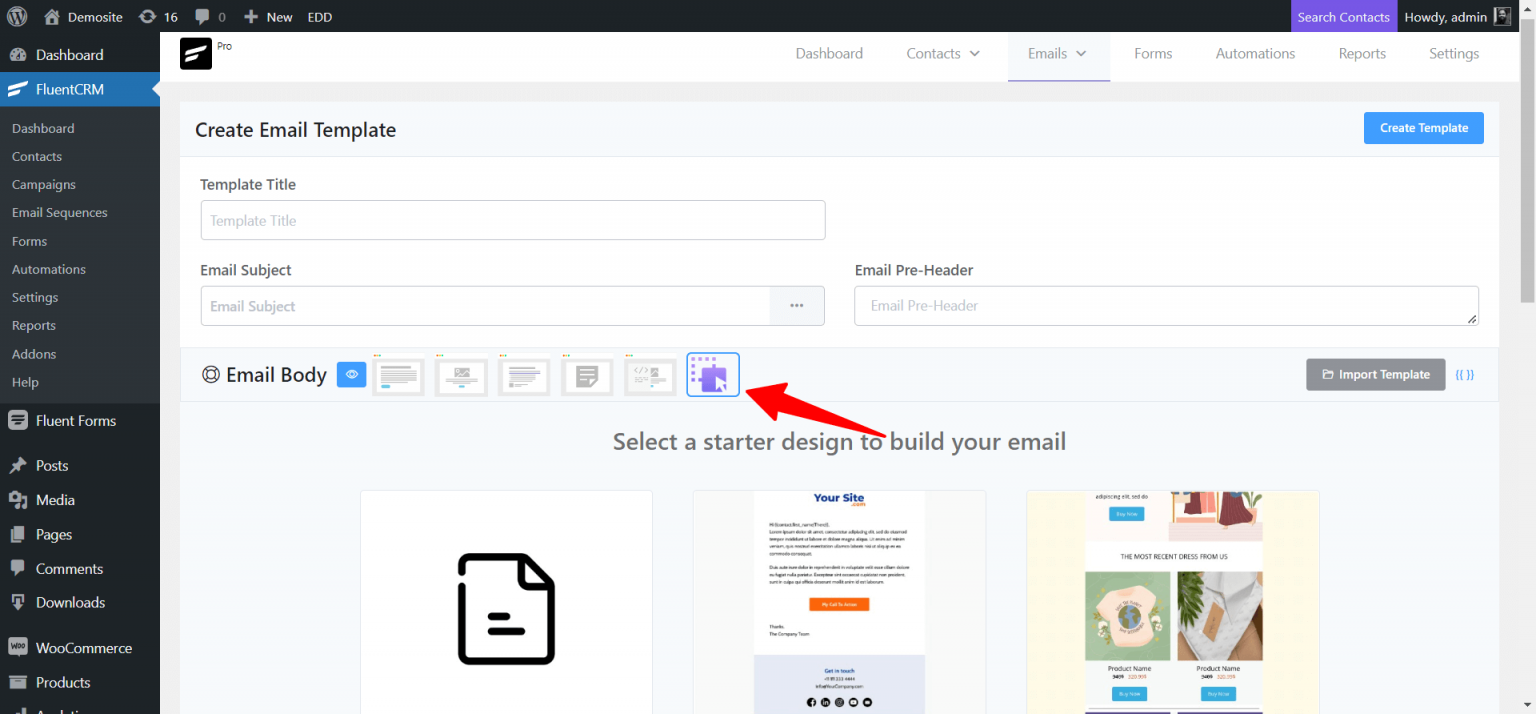
Task: Import a template using Import Template
Action: click(1375, 374)
